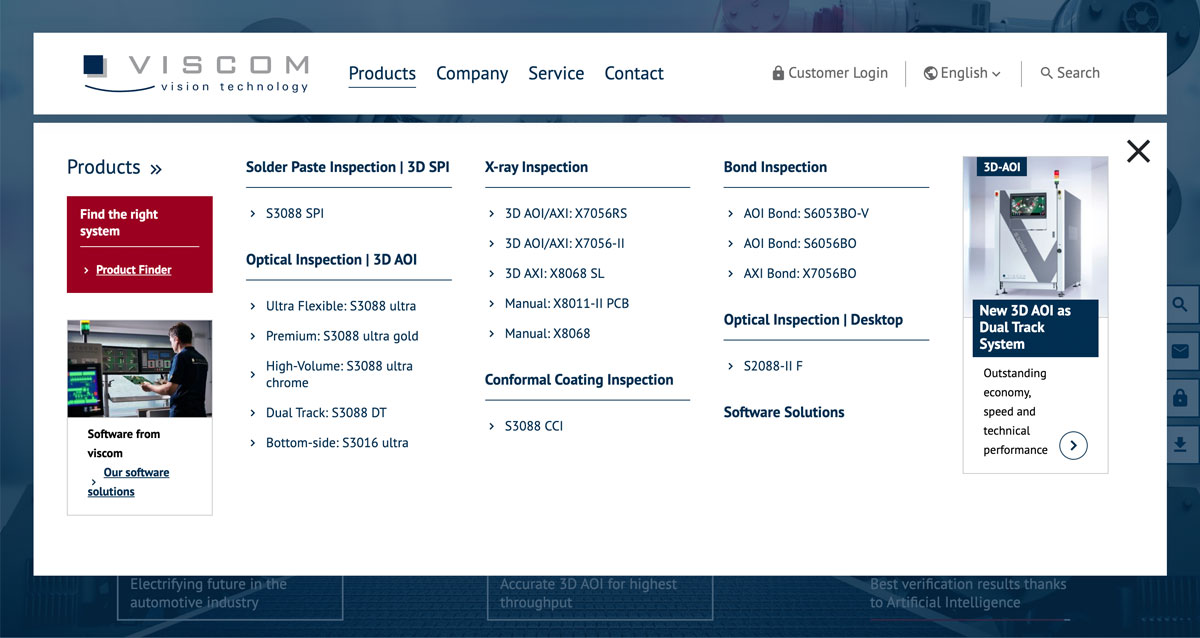Open 3D AXI: X8068 SL link
Viewport: 1200px width, 638px height.
pos(554,273)
